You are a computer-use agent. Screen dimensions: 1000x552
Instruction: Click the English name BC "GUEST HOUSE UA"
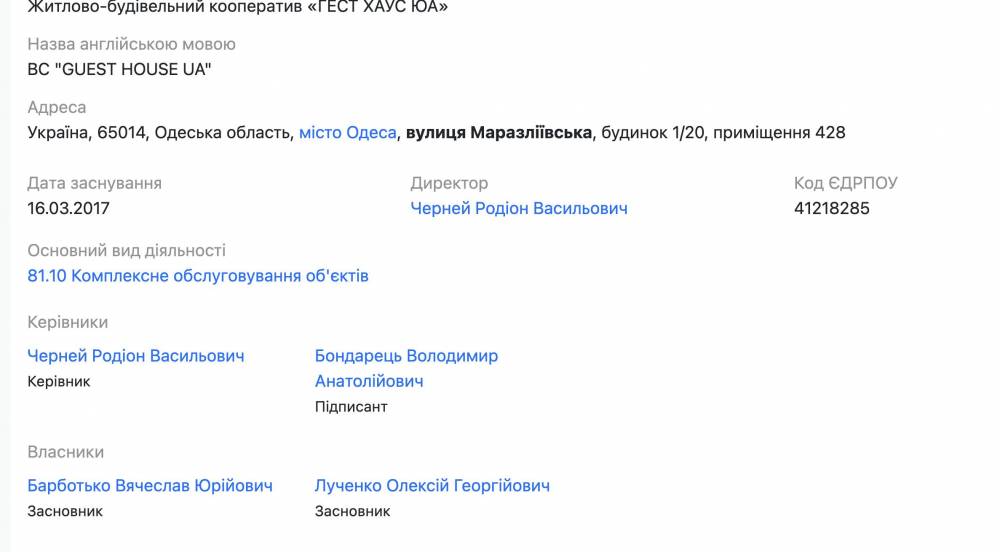point(120,69)
